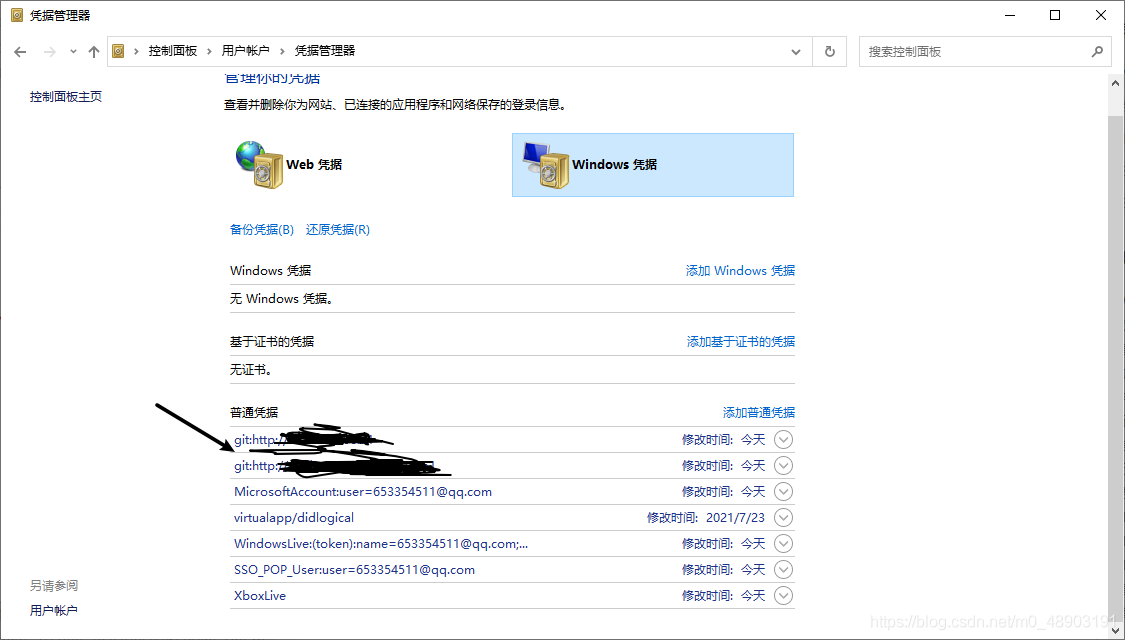Screen dimensions: 1125x640
Task: Select 控制面板主页 in the sidebar
Action: pos(65,96)
